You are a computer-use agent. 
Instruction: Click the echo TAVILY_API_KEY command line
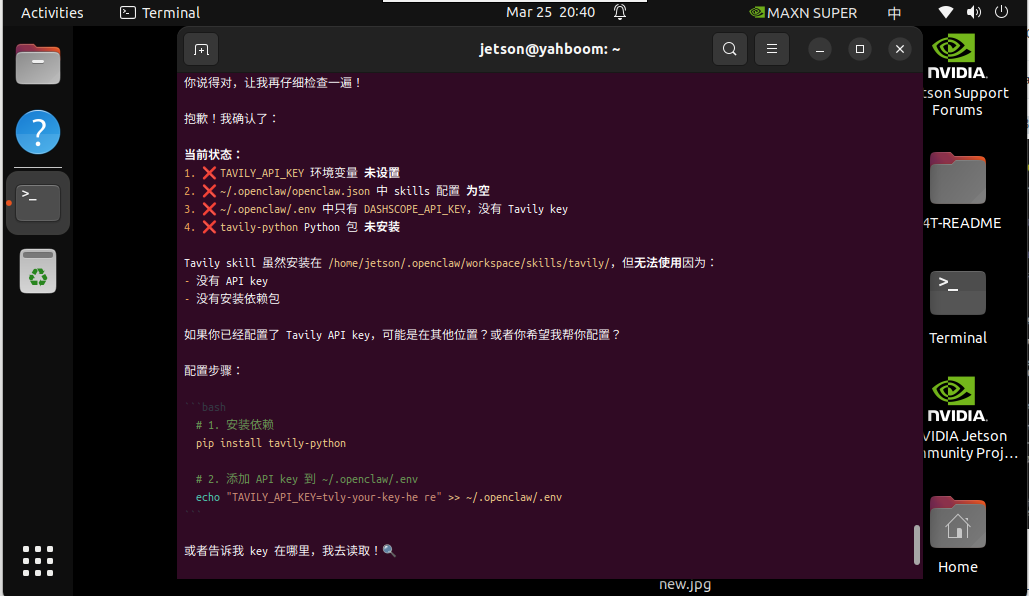(379, 497)
